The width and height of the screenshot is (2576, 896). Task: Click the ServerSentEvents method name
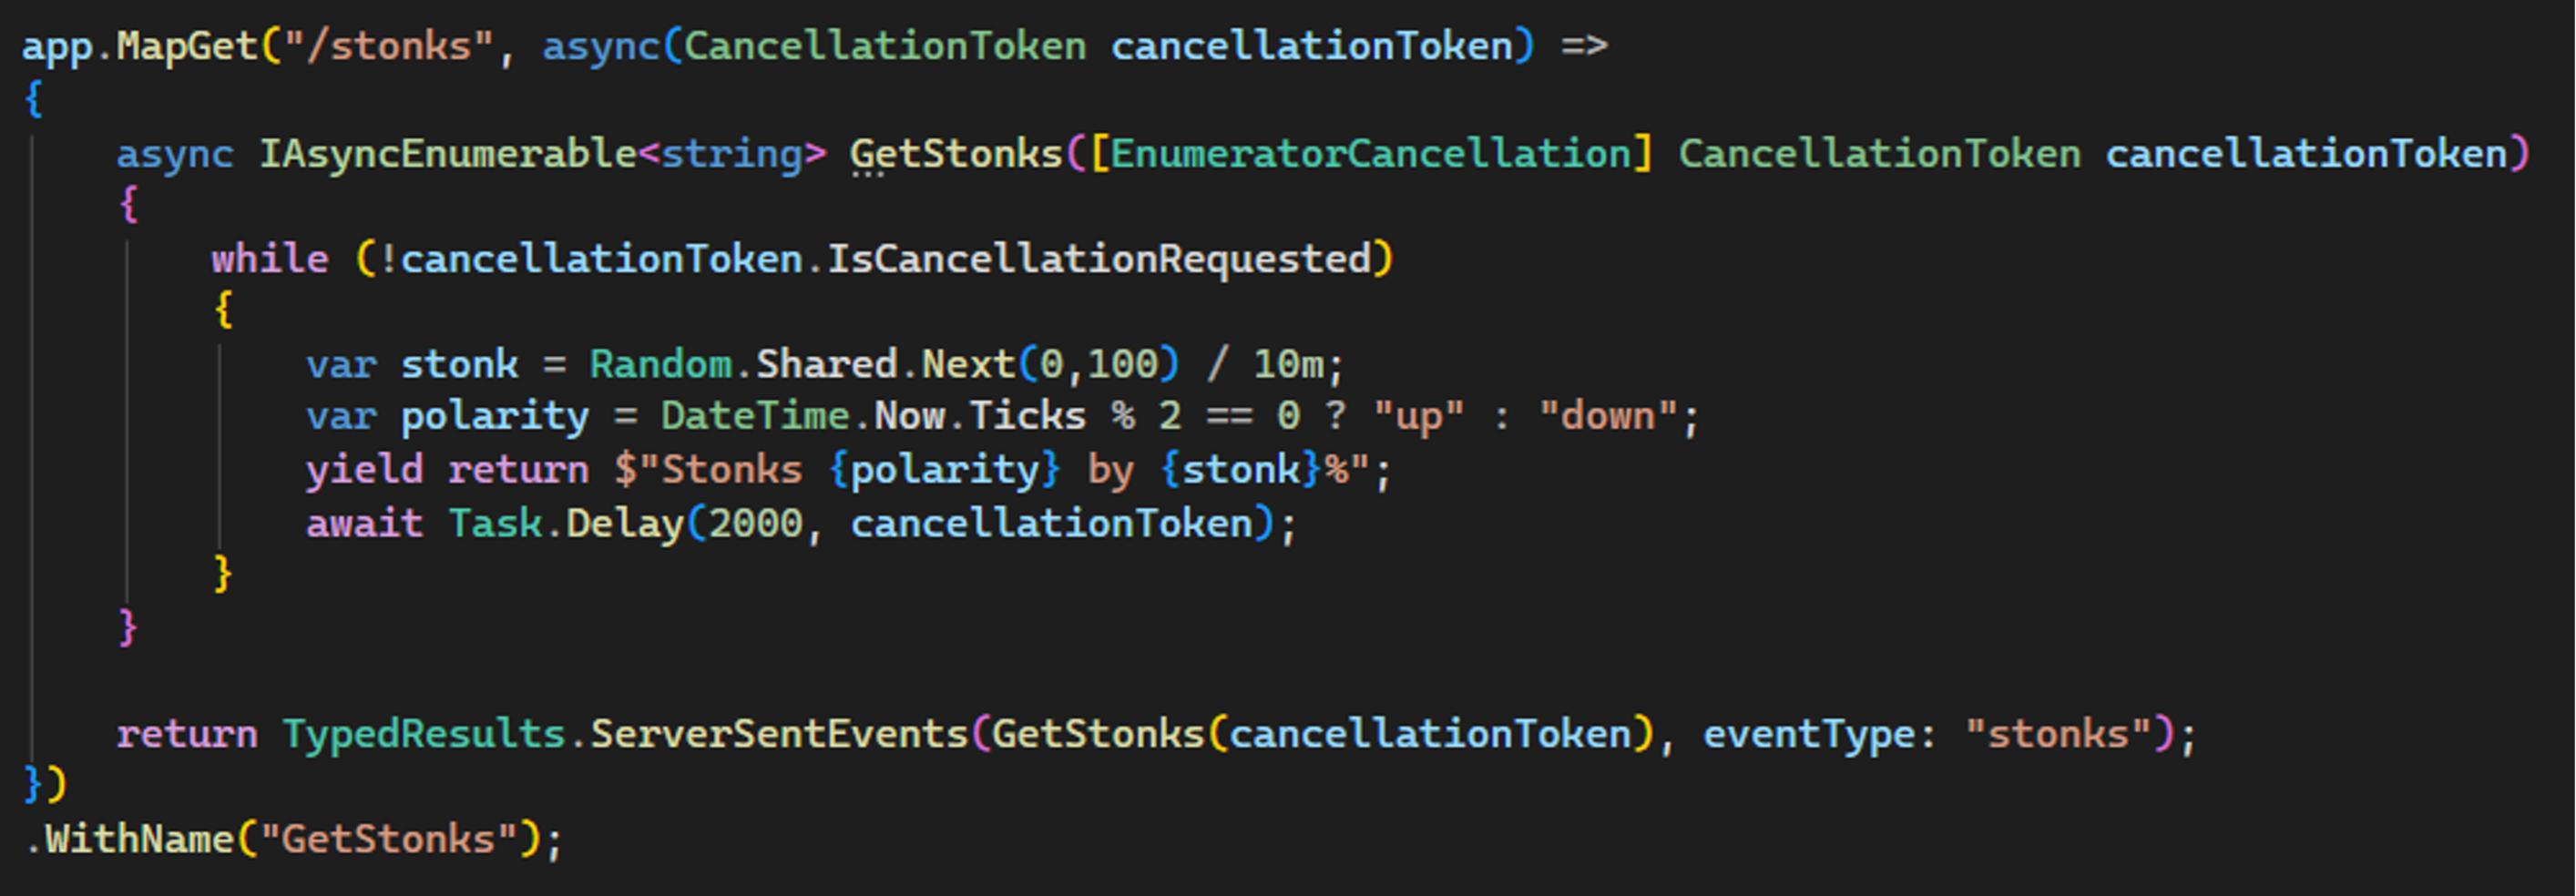tap(779, 735)
